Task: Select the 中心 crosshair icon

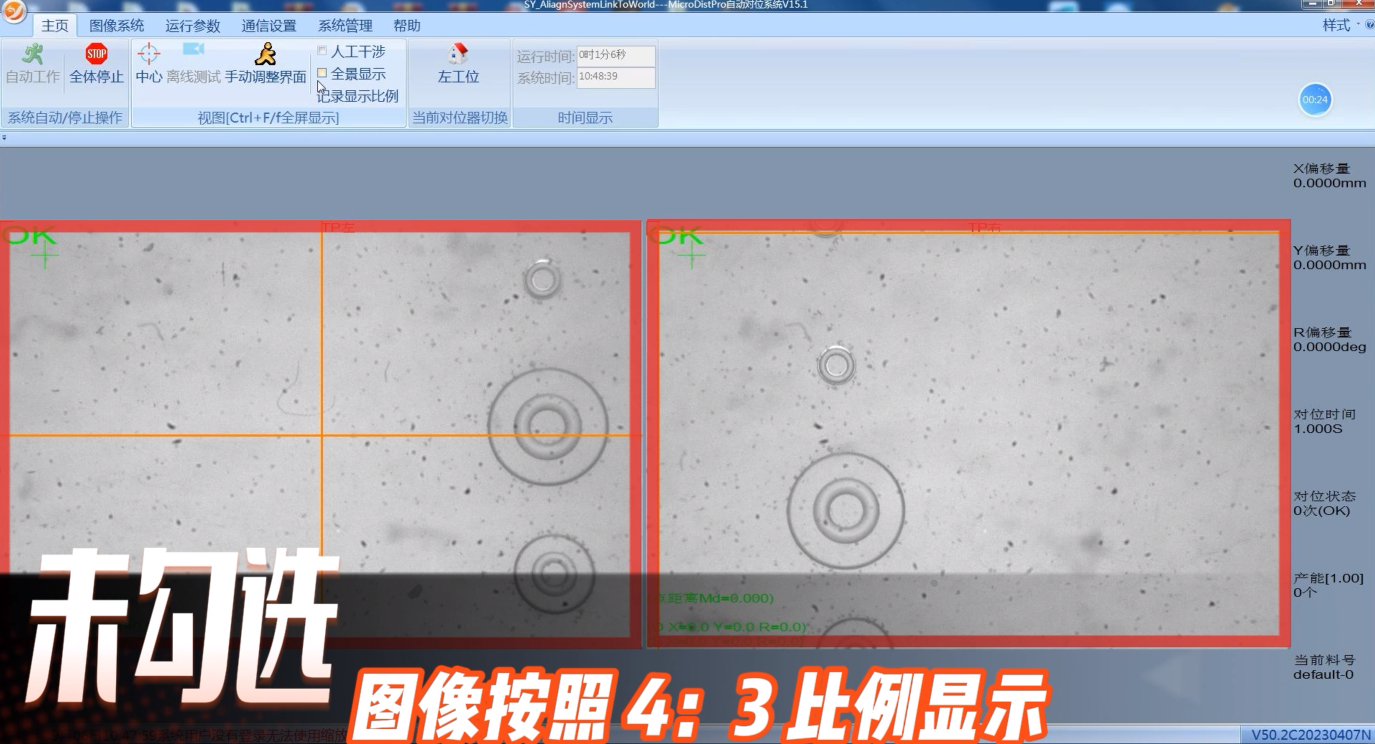Action: (148, 54)
